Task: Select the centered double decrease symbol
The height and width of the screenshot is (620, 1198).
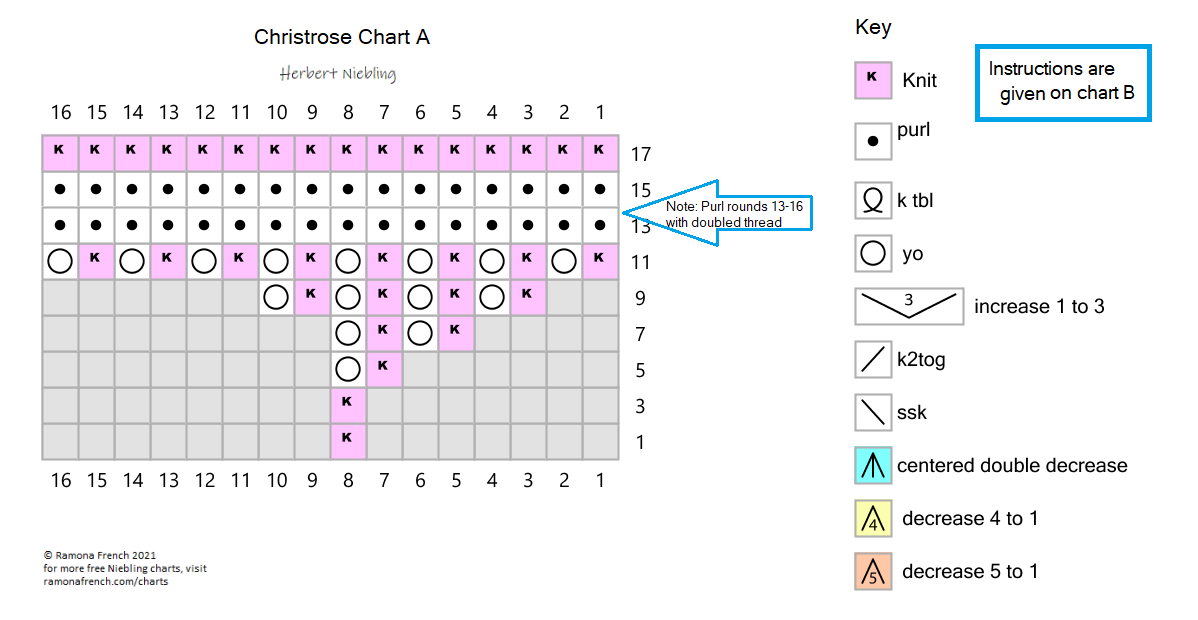Action: coord(873,465)
